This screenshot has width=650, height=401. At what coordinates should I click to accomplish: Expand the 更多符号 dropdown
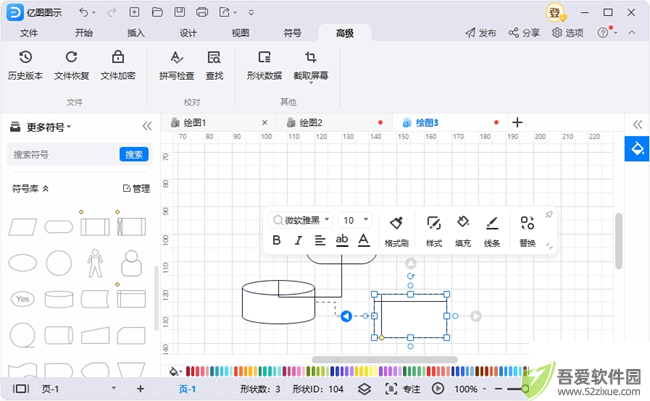49,127
